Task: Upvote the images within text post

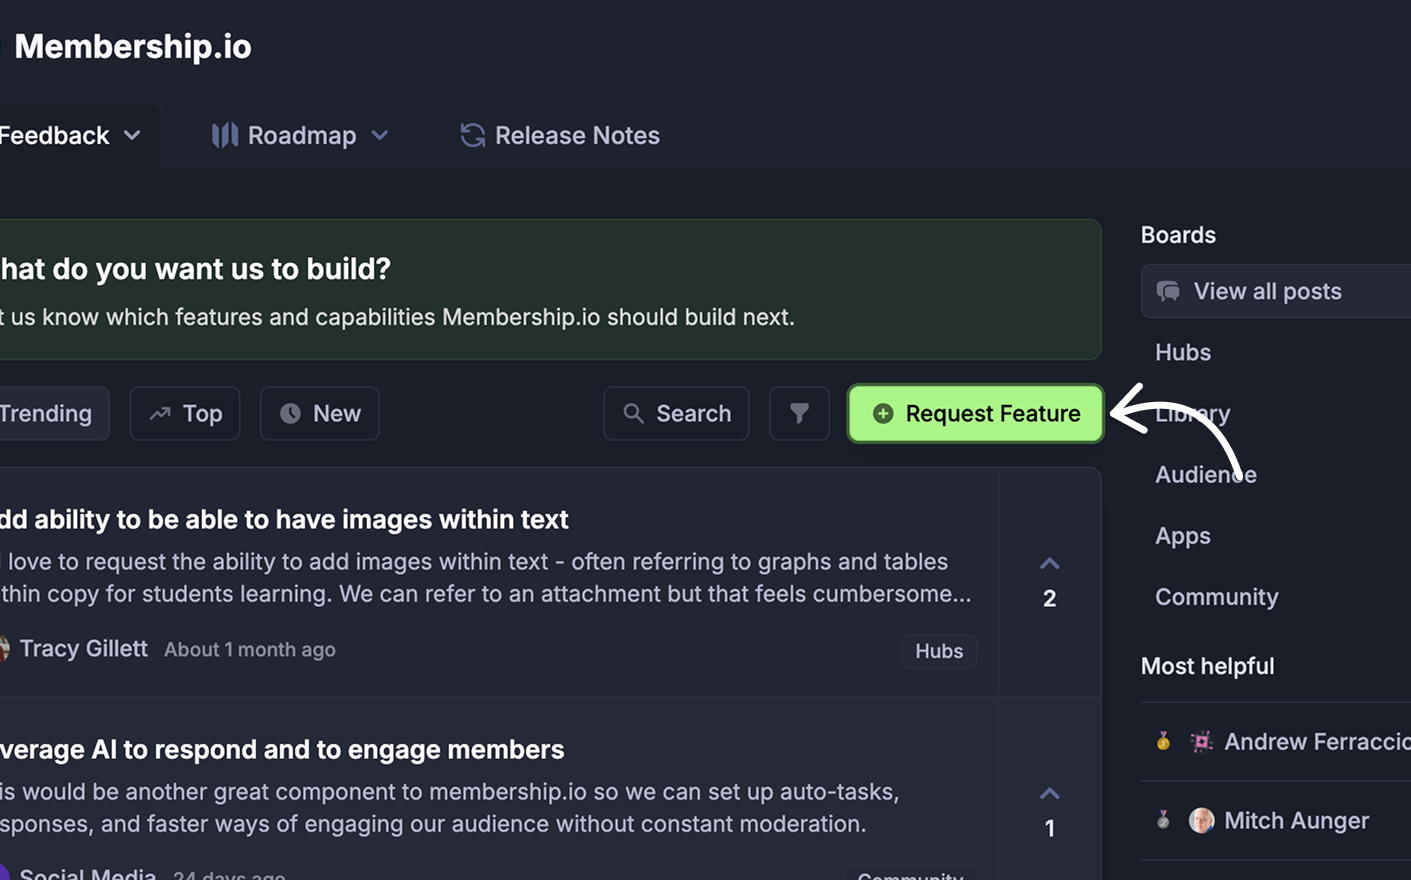Action: click(x=1049, y=563)
